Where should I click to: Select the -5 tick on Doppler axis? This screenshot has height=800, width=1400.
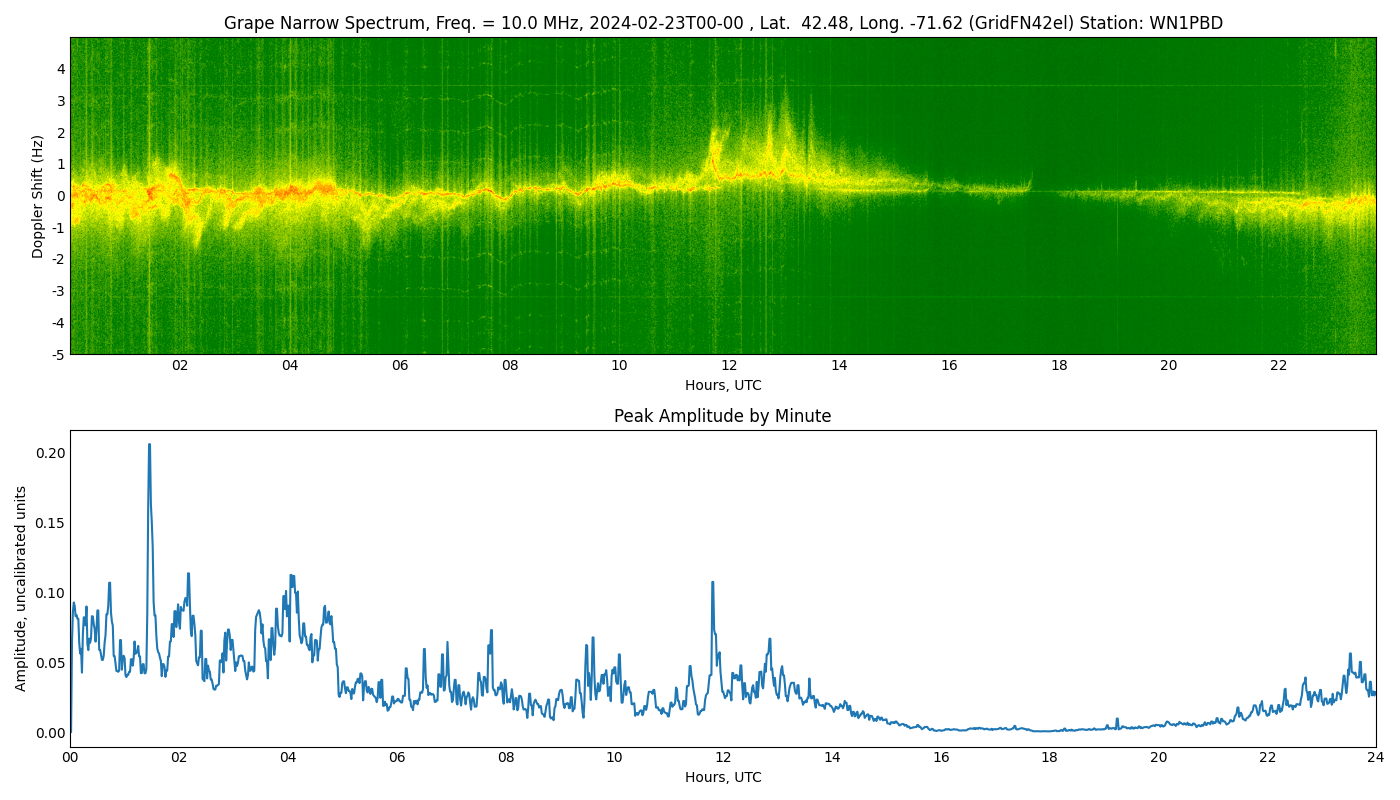click(58, 354)
